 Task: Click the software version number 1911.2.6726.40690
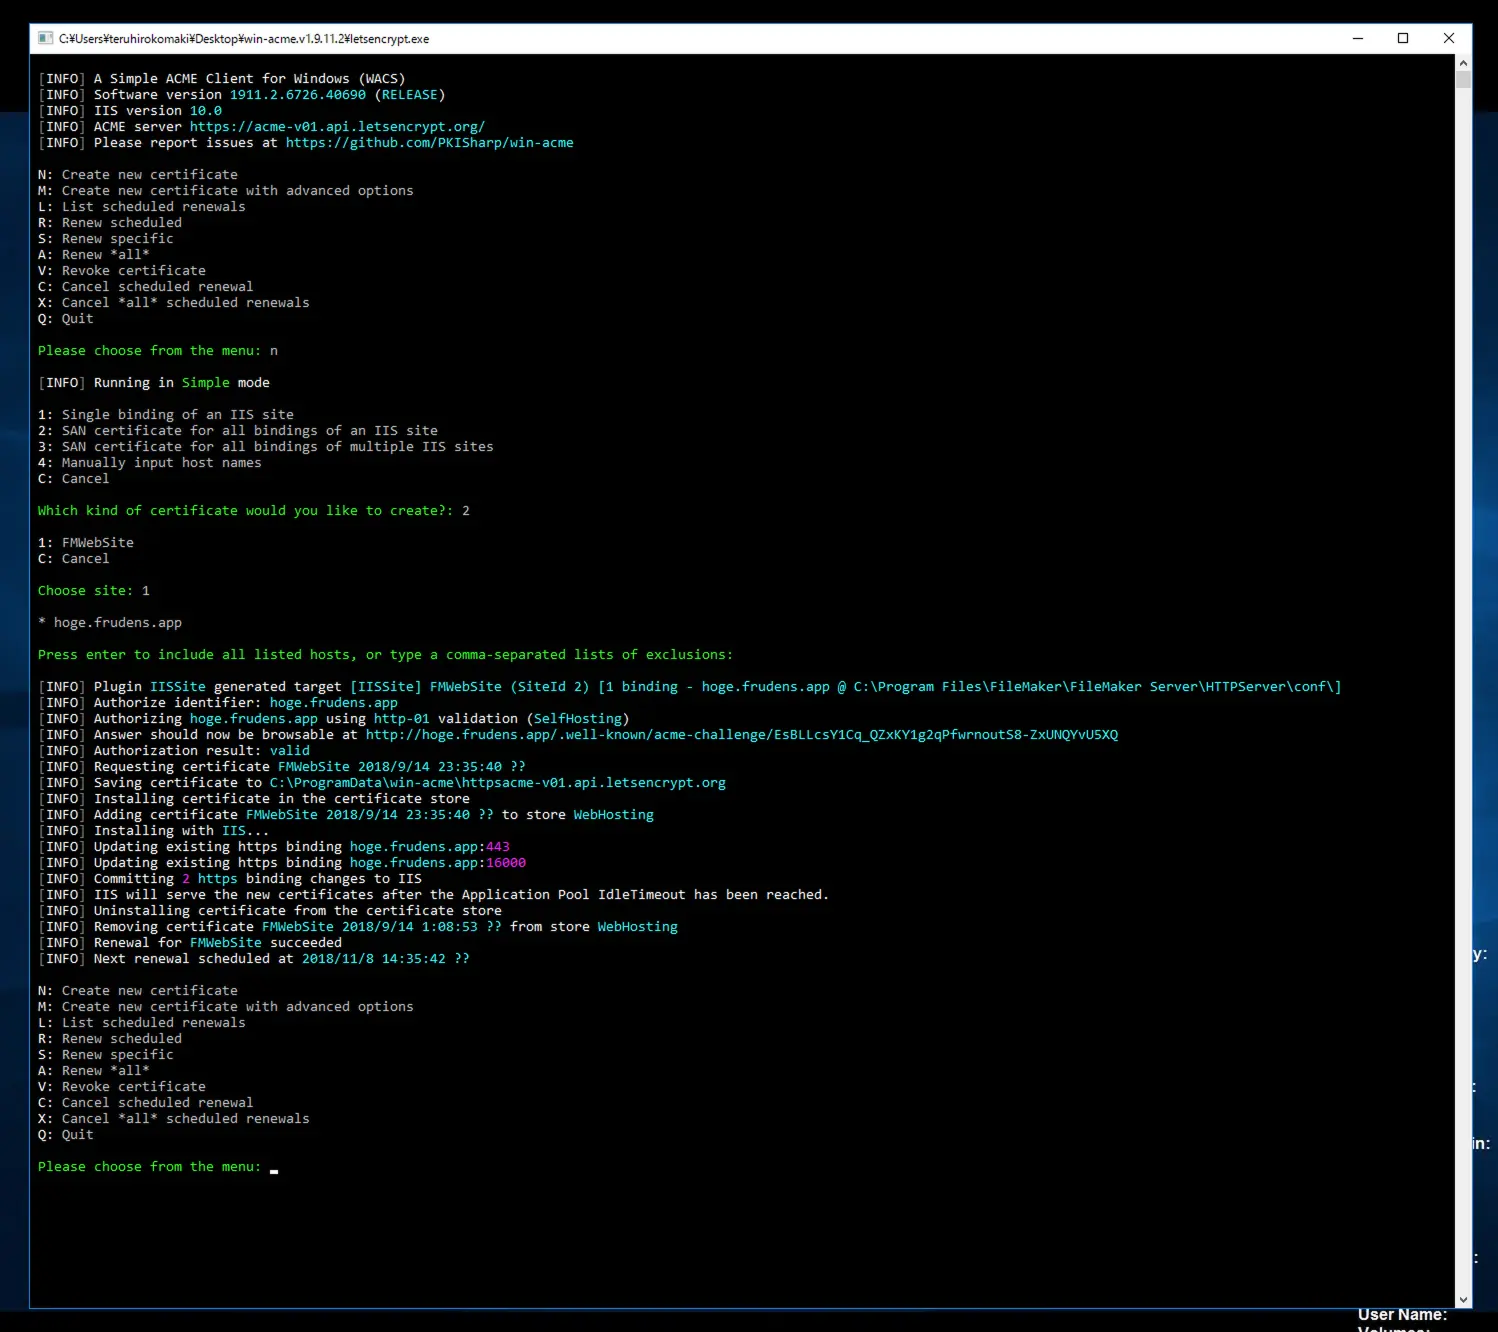297,95
